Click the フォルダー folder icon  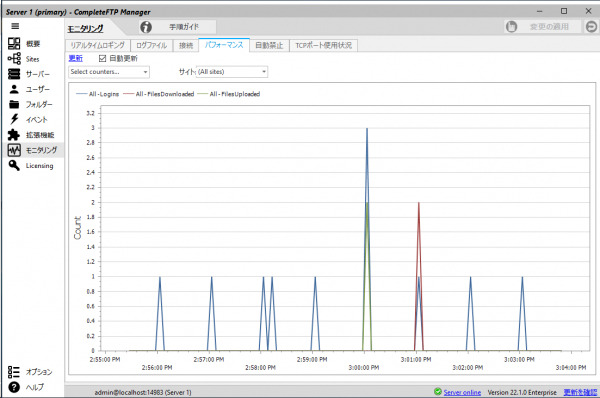[14, 104]
